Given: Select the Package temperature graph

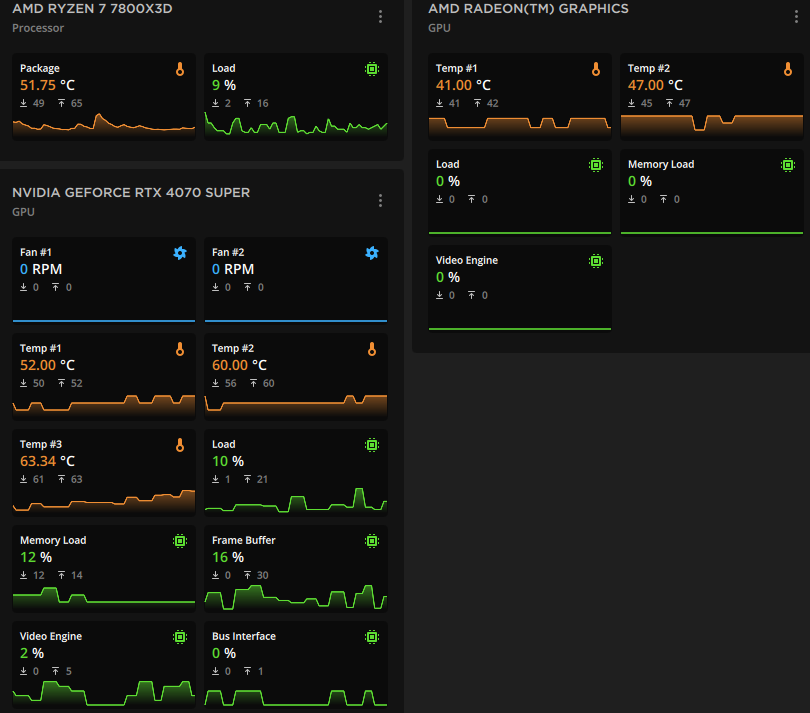Looking at the screenshot, I should (x=104, y=126).
